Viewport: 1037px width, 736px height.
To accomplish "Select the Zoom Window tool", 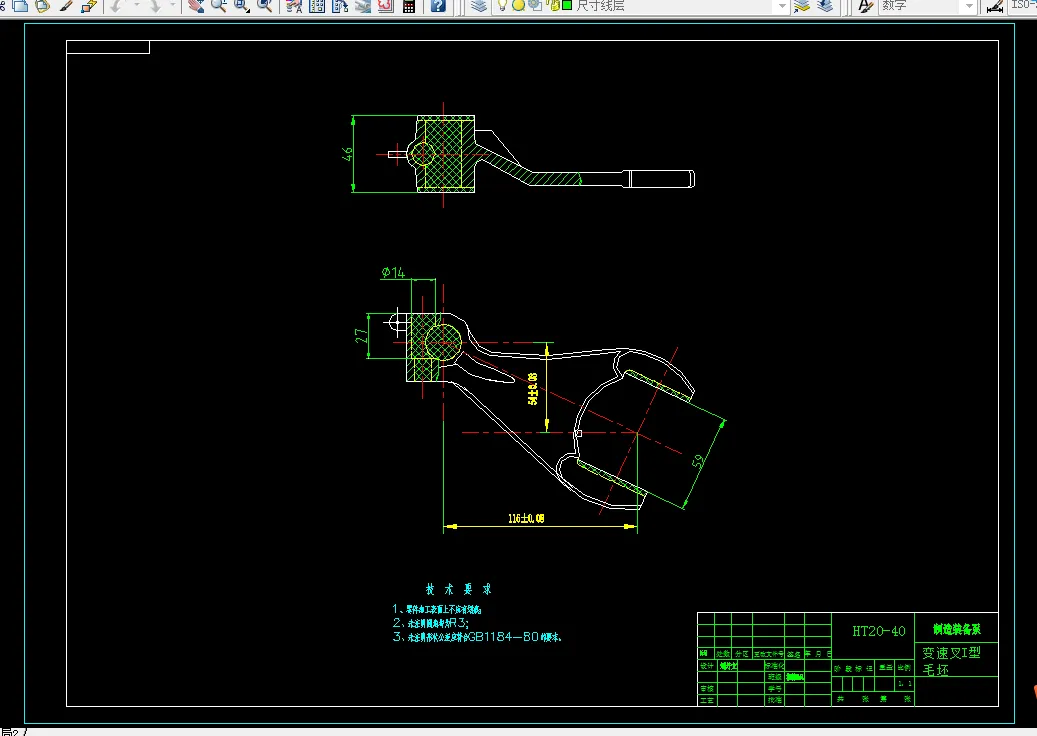I will tap(241, 6).
